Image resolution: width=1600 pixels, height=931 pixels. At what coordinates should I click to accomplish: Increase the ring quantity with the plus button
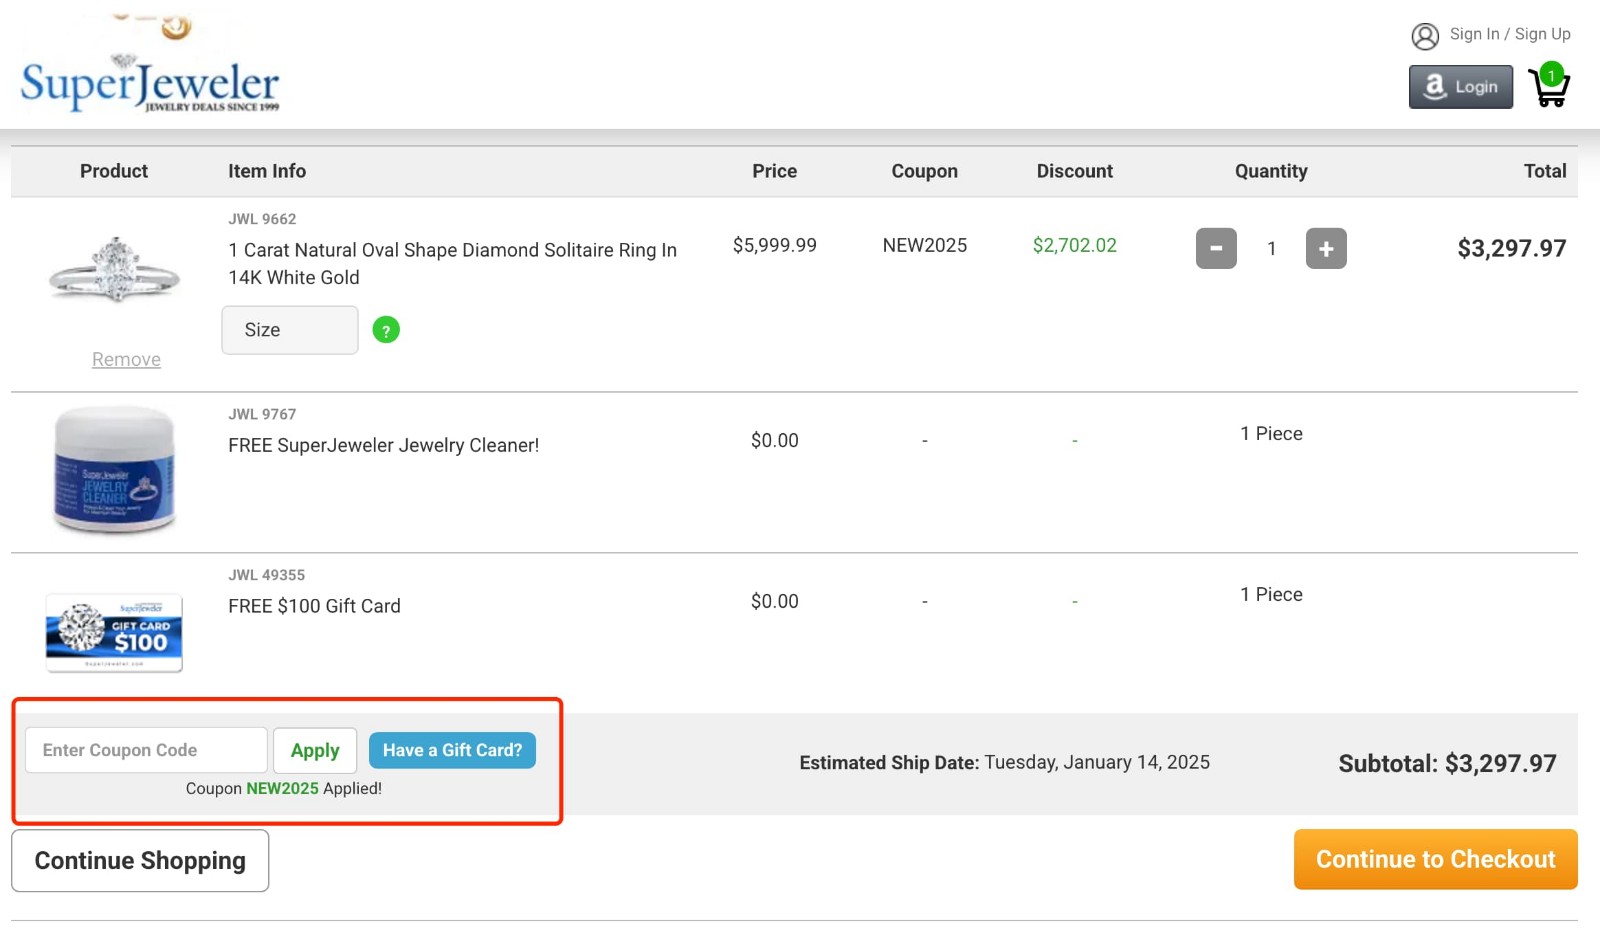pos(1326,248)
